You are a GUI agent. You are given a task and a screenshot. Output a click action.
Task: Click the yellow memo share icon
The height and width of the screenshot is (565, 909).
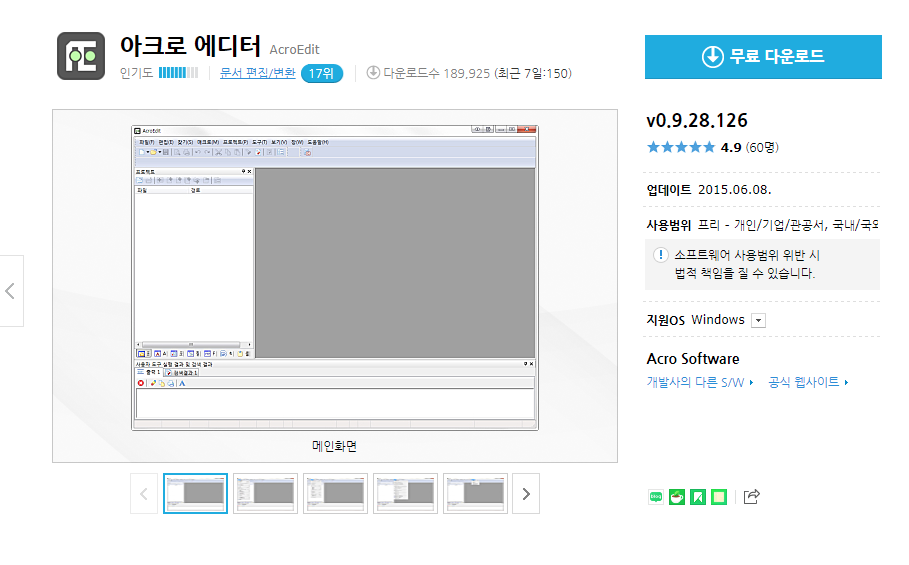coord(719,497)
